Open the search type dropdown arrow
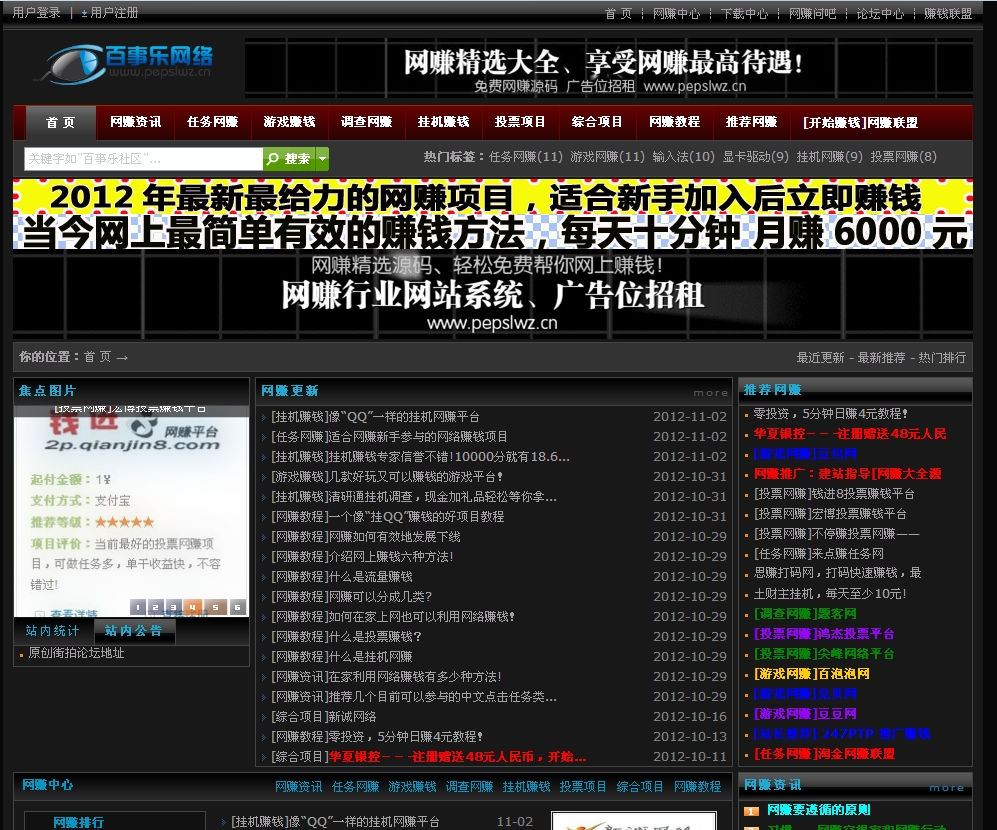 click(322, 158)
